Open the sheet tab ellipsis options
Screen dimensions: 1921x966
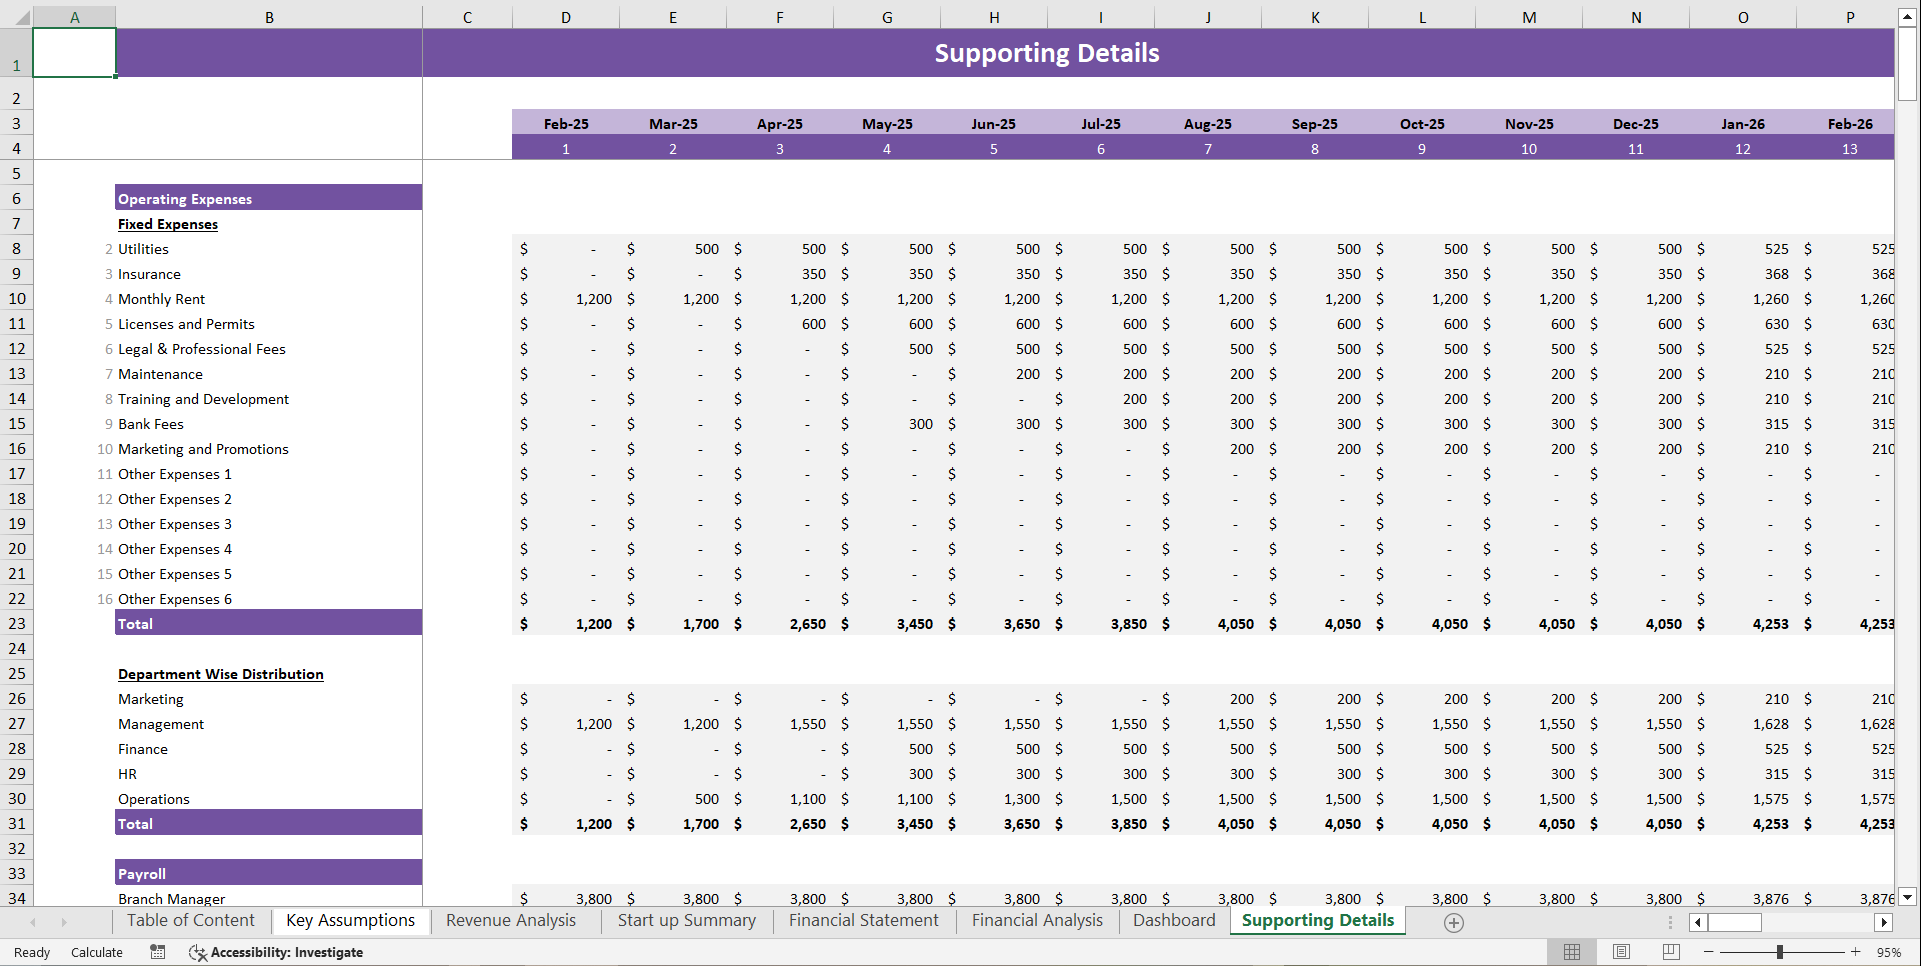point(1668,921)
